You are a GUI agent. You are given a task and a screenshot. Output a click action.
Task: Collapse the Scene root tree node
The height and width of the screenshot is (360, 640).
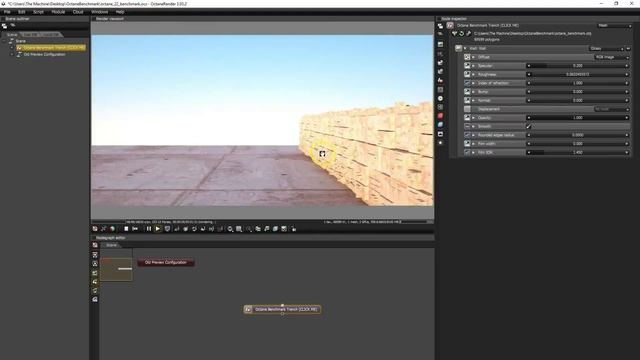pos(5,41)
